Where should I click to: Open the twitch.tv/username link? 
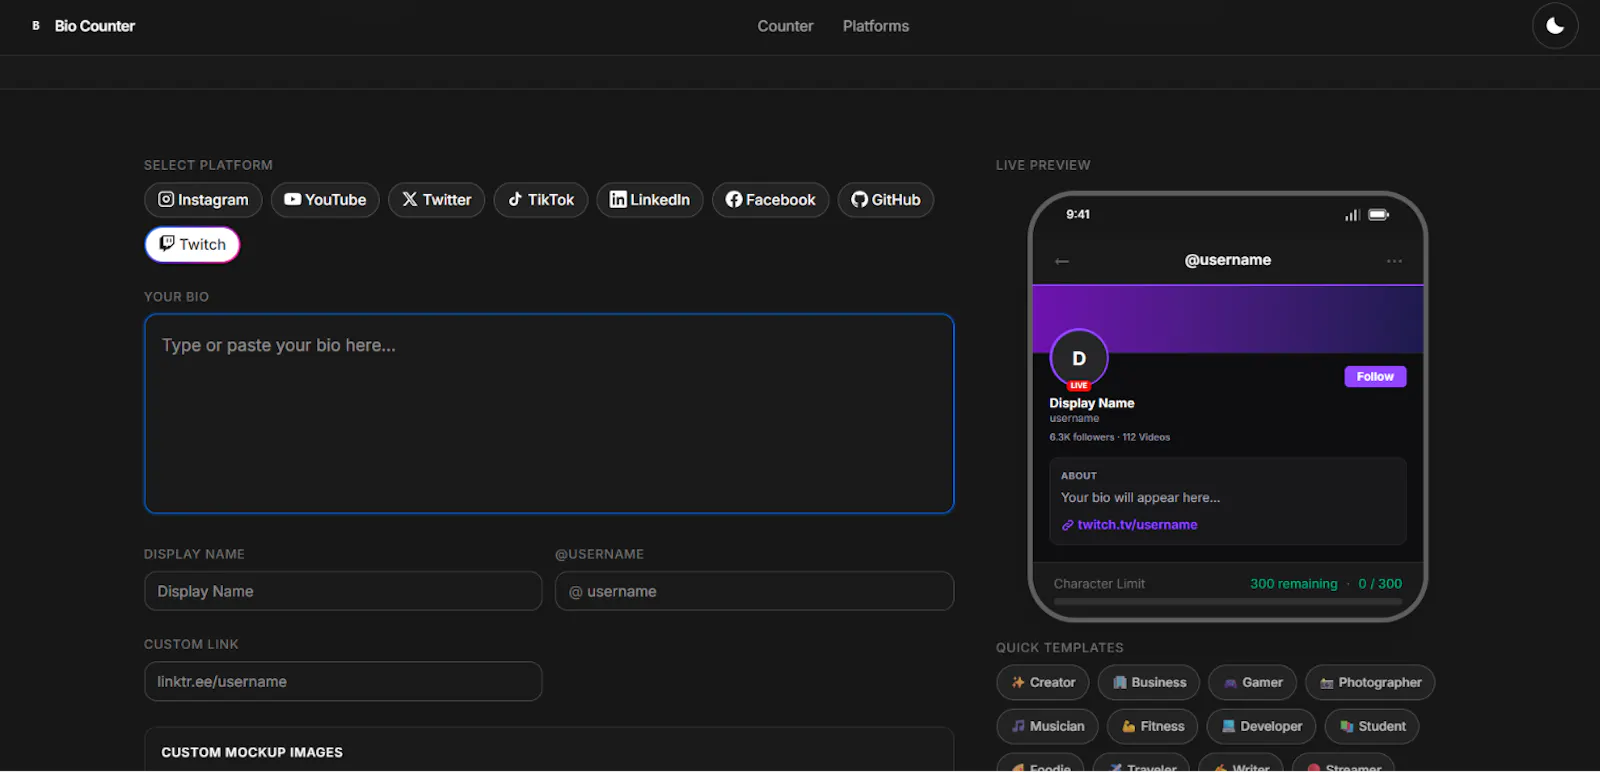coord(1137,525)
